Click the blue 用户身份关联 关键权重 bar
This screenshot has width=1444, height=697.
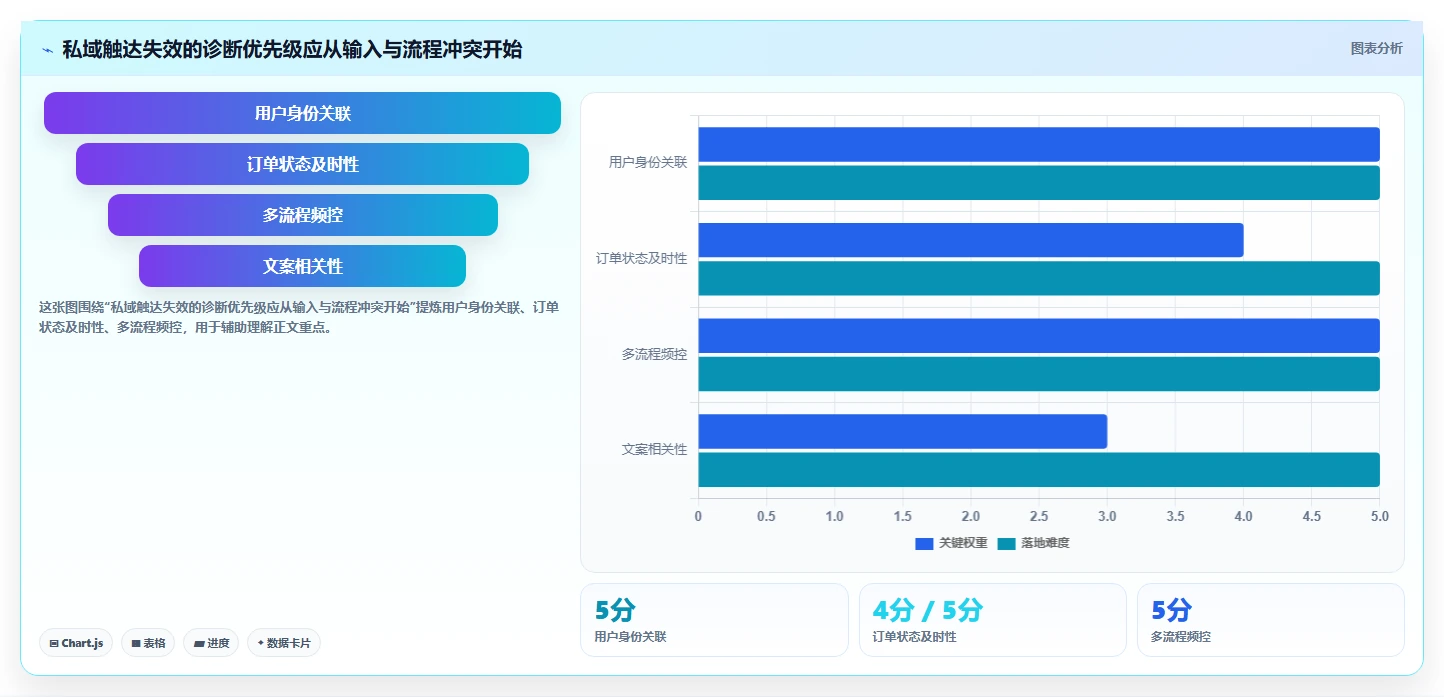click(1039, 144)
